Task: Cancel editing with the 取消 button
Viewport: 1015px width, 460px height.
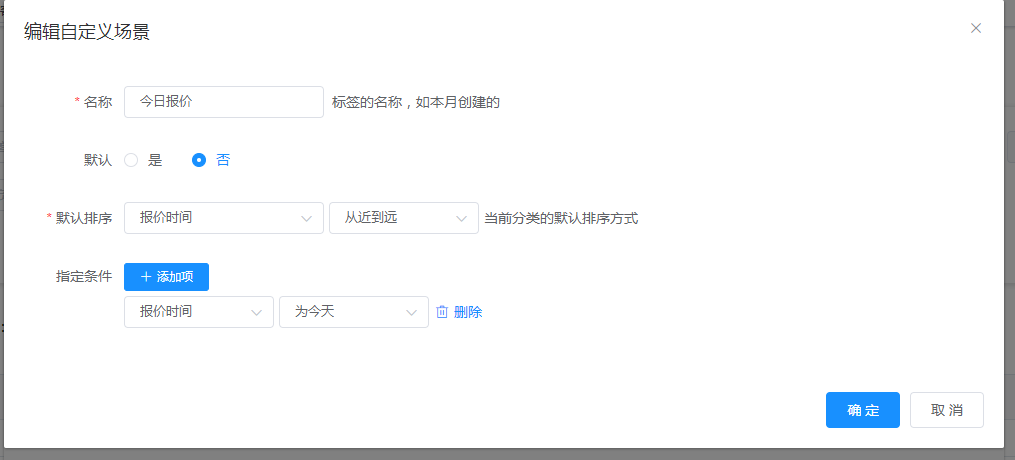Action: (x=946, y=410)
